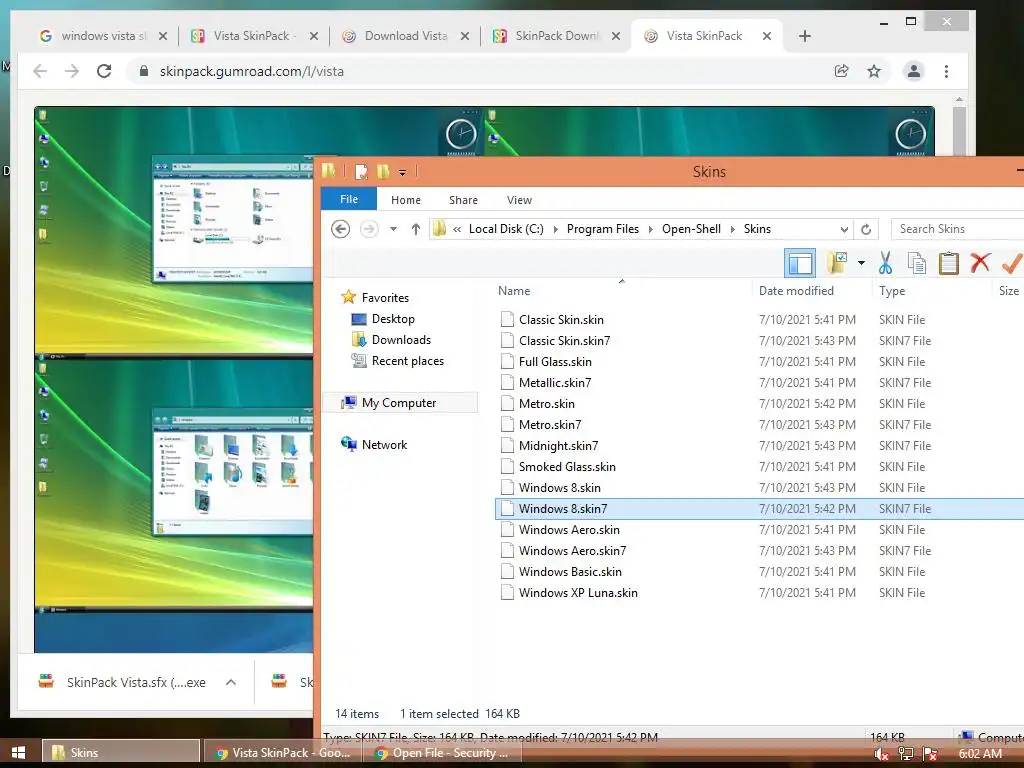This screenshot has height=768, width=1024.
Task: Close the Vista SkinPack active tab
Action: (767, 36)
